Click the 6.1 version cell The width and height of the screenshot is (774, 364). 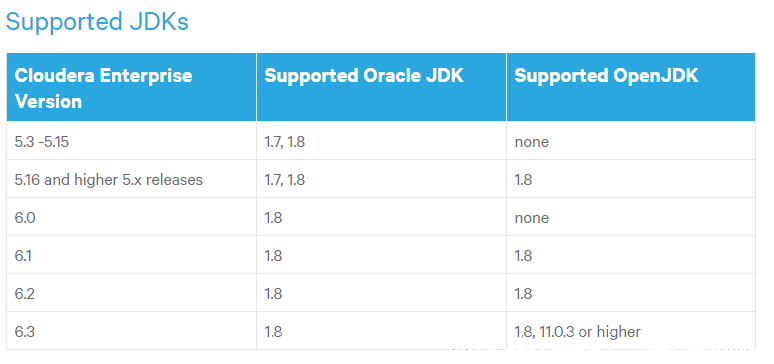pyautogui.click(x=131, y=255)
